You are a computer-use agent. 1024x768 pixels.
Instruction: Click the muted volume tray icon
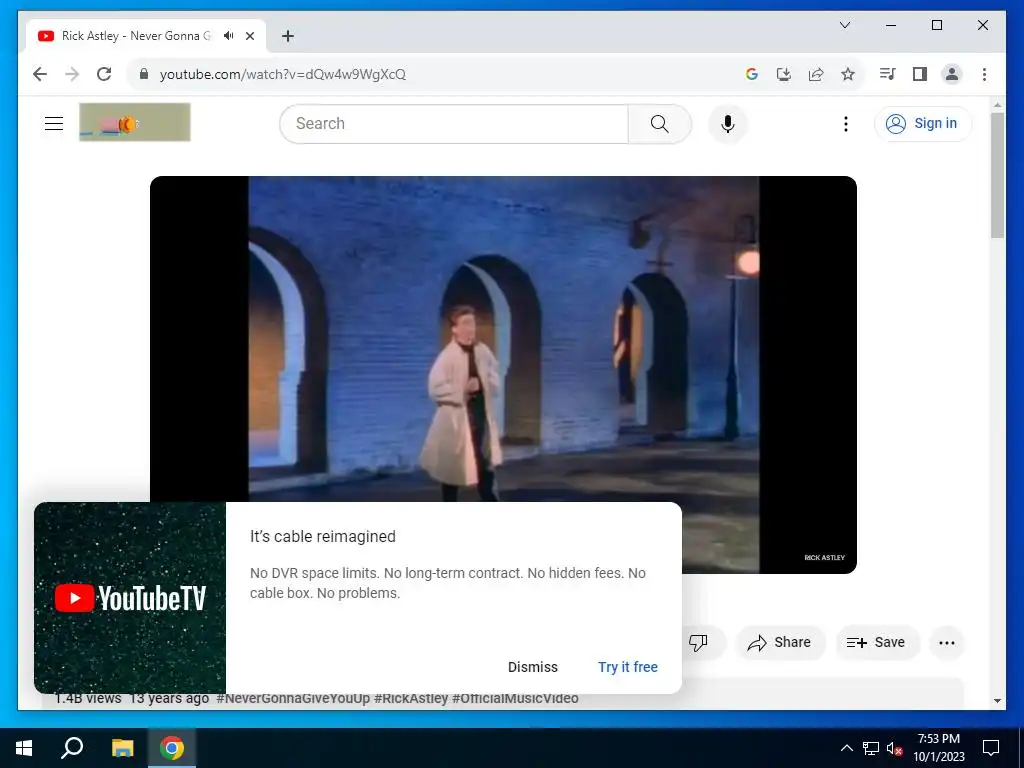pos(895,748)
